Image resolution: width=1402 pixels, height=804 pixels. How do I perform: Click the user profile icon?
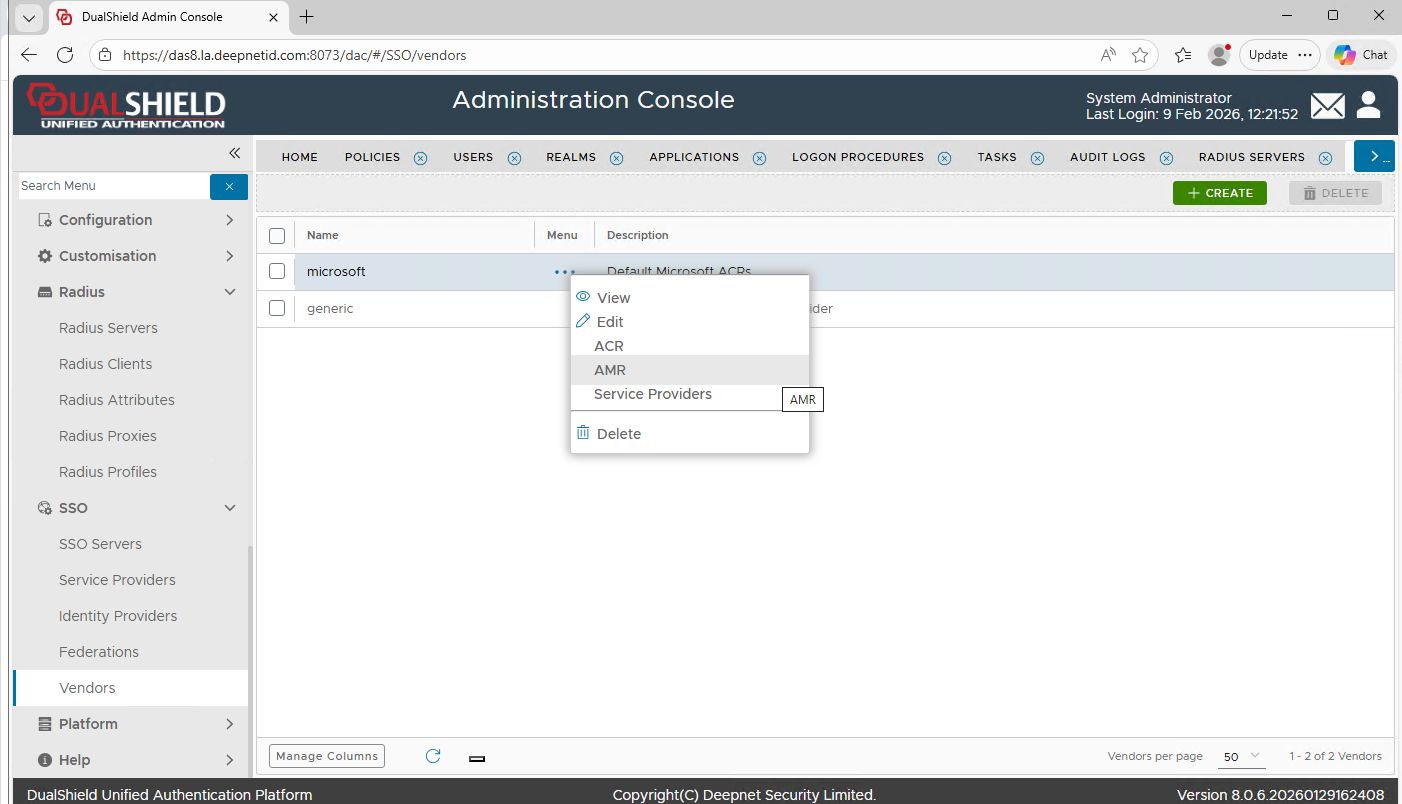click(1368, 105)
